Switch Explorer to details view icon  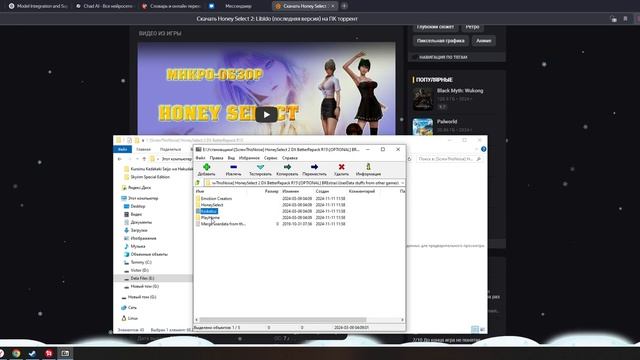[x=475, y=329]
